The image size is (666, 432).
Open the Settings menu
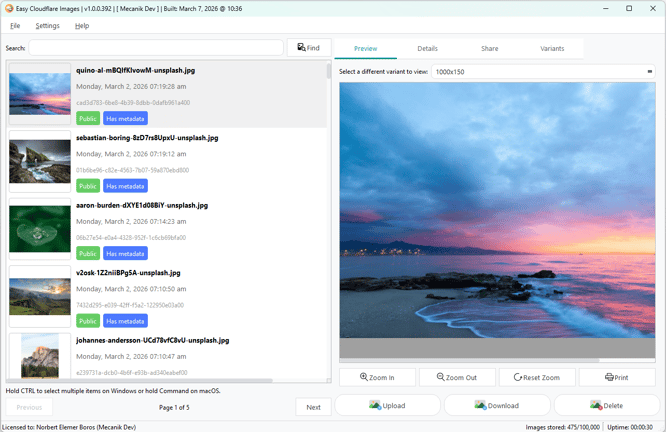point(48,25)
